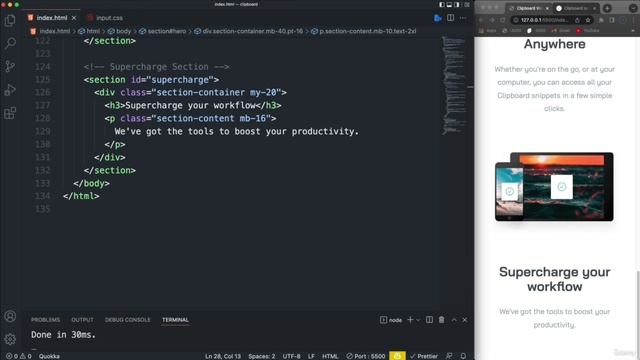The width and height of the screenshot is (640, 360).
Task: Click the Supercharge your workflow heading
Action: click(x=554, y=279)
